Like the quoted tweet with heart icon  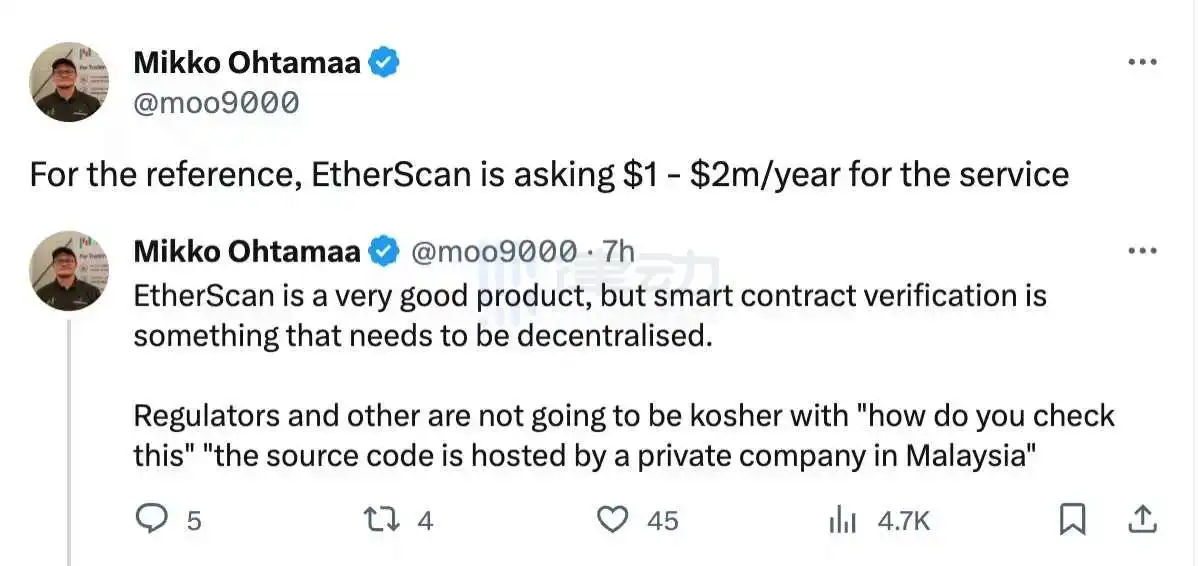click(612, 519)
